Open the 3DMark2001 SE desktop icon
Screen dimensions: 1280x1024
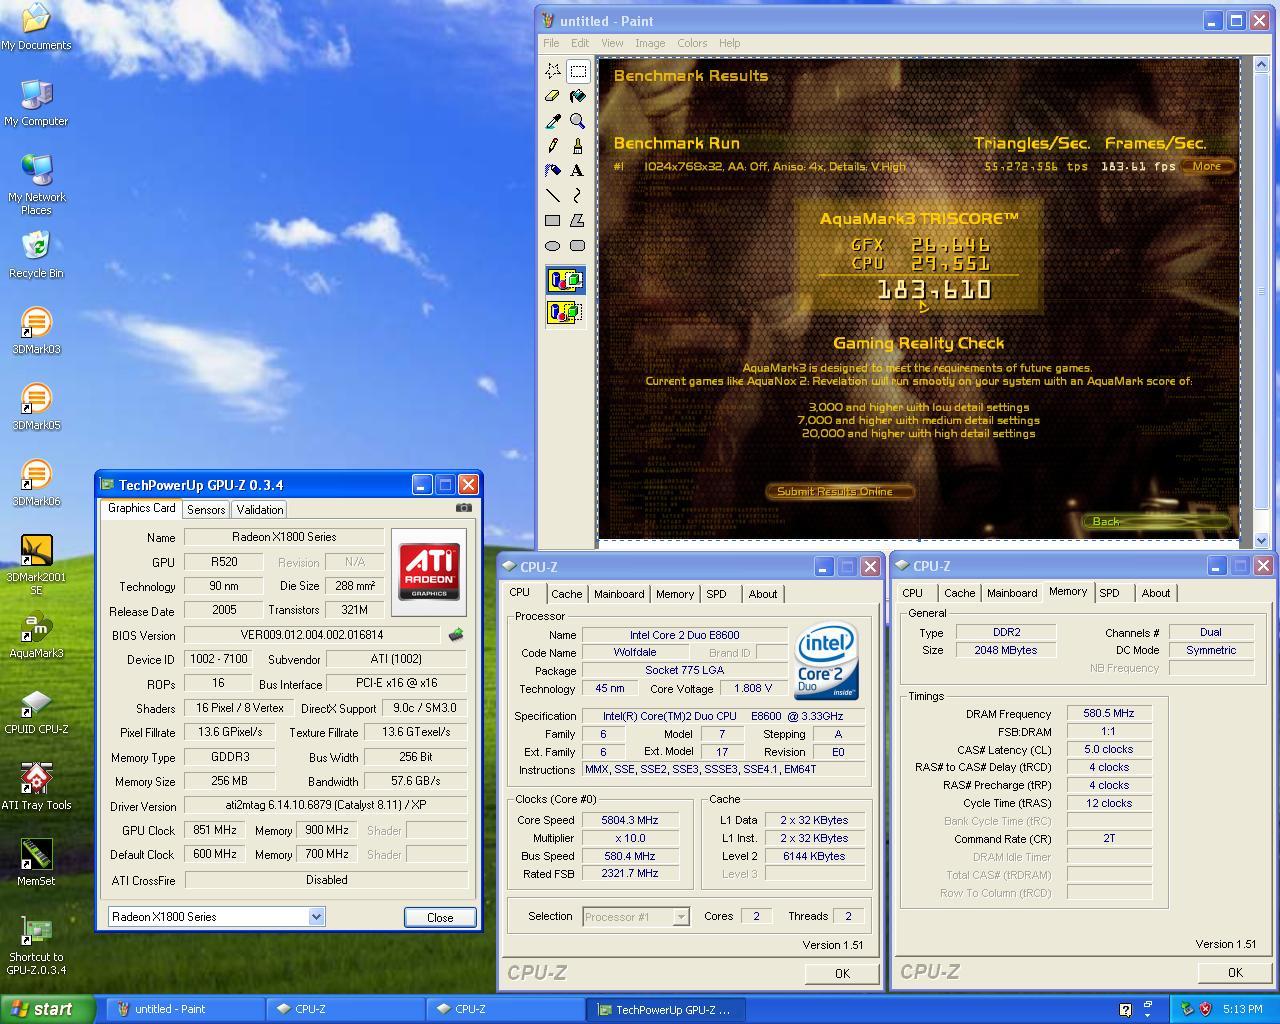click(36, 565)
